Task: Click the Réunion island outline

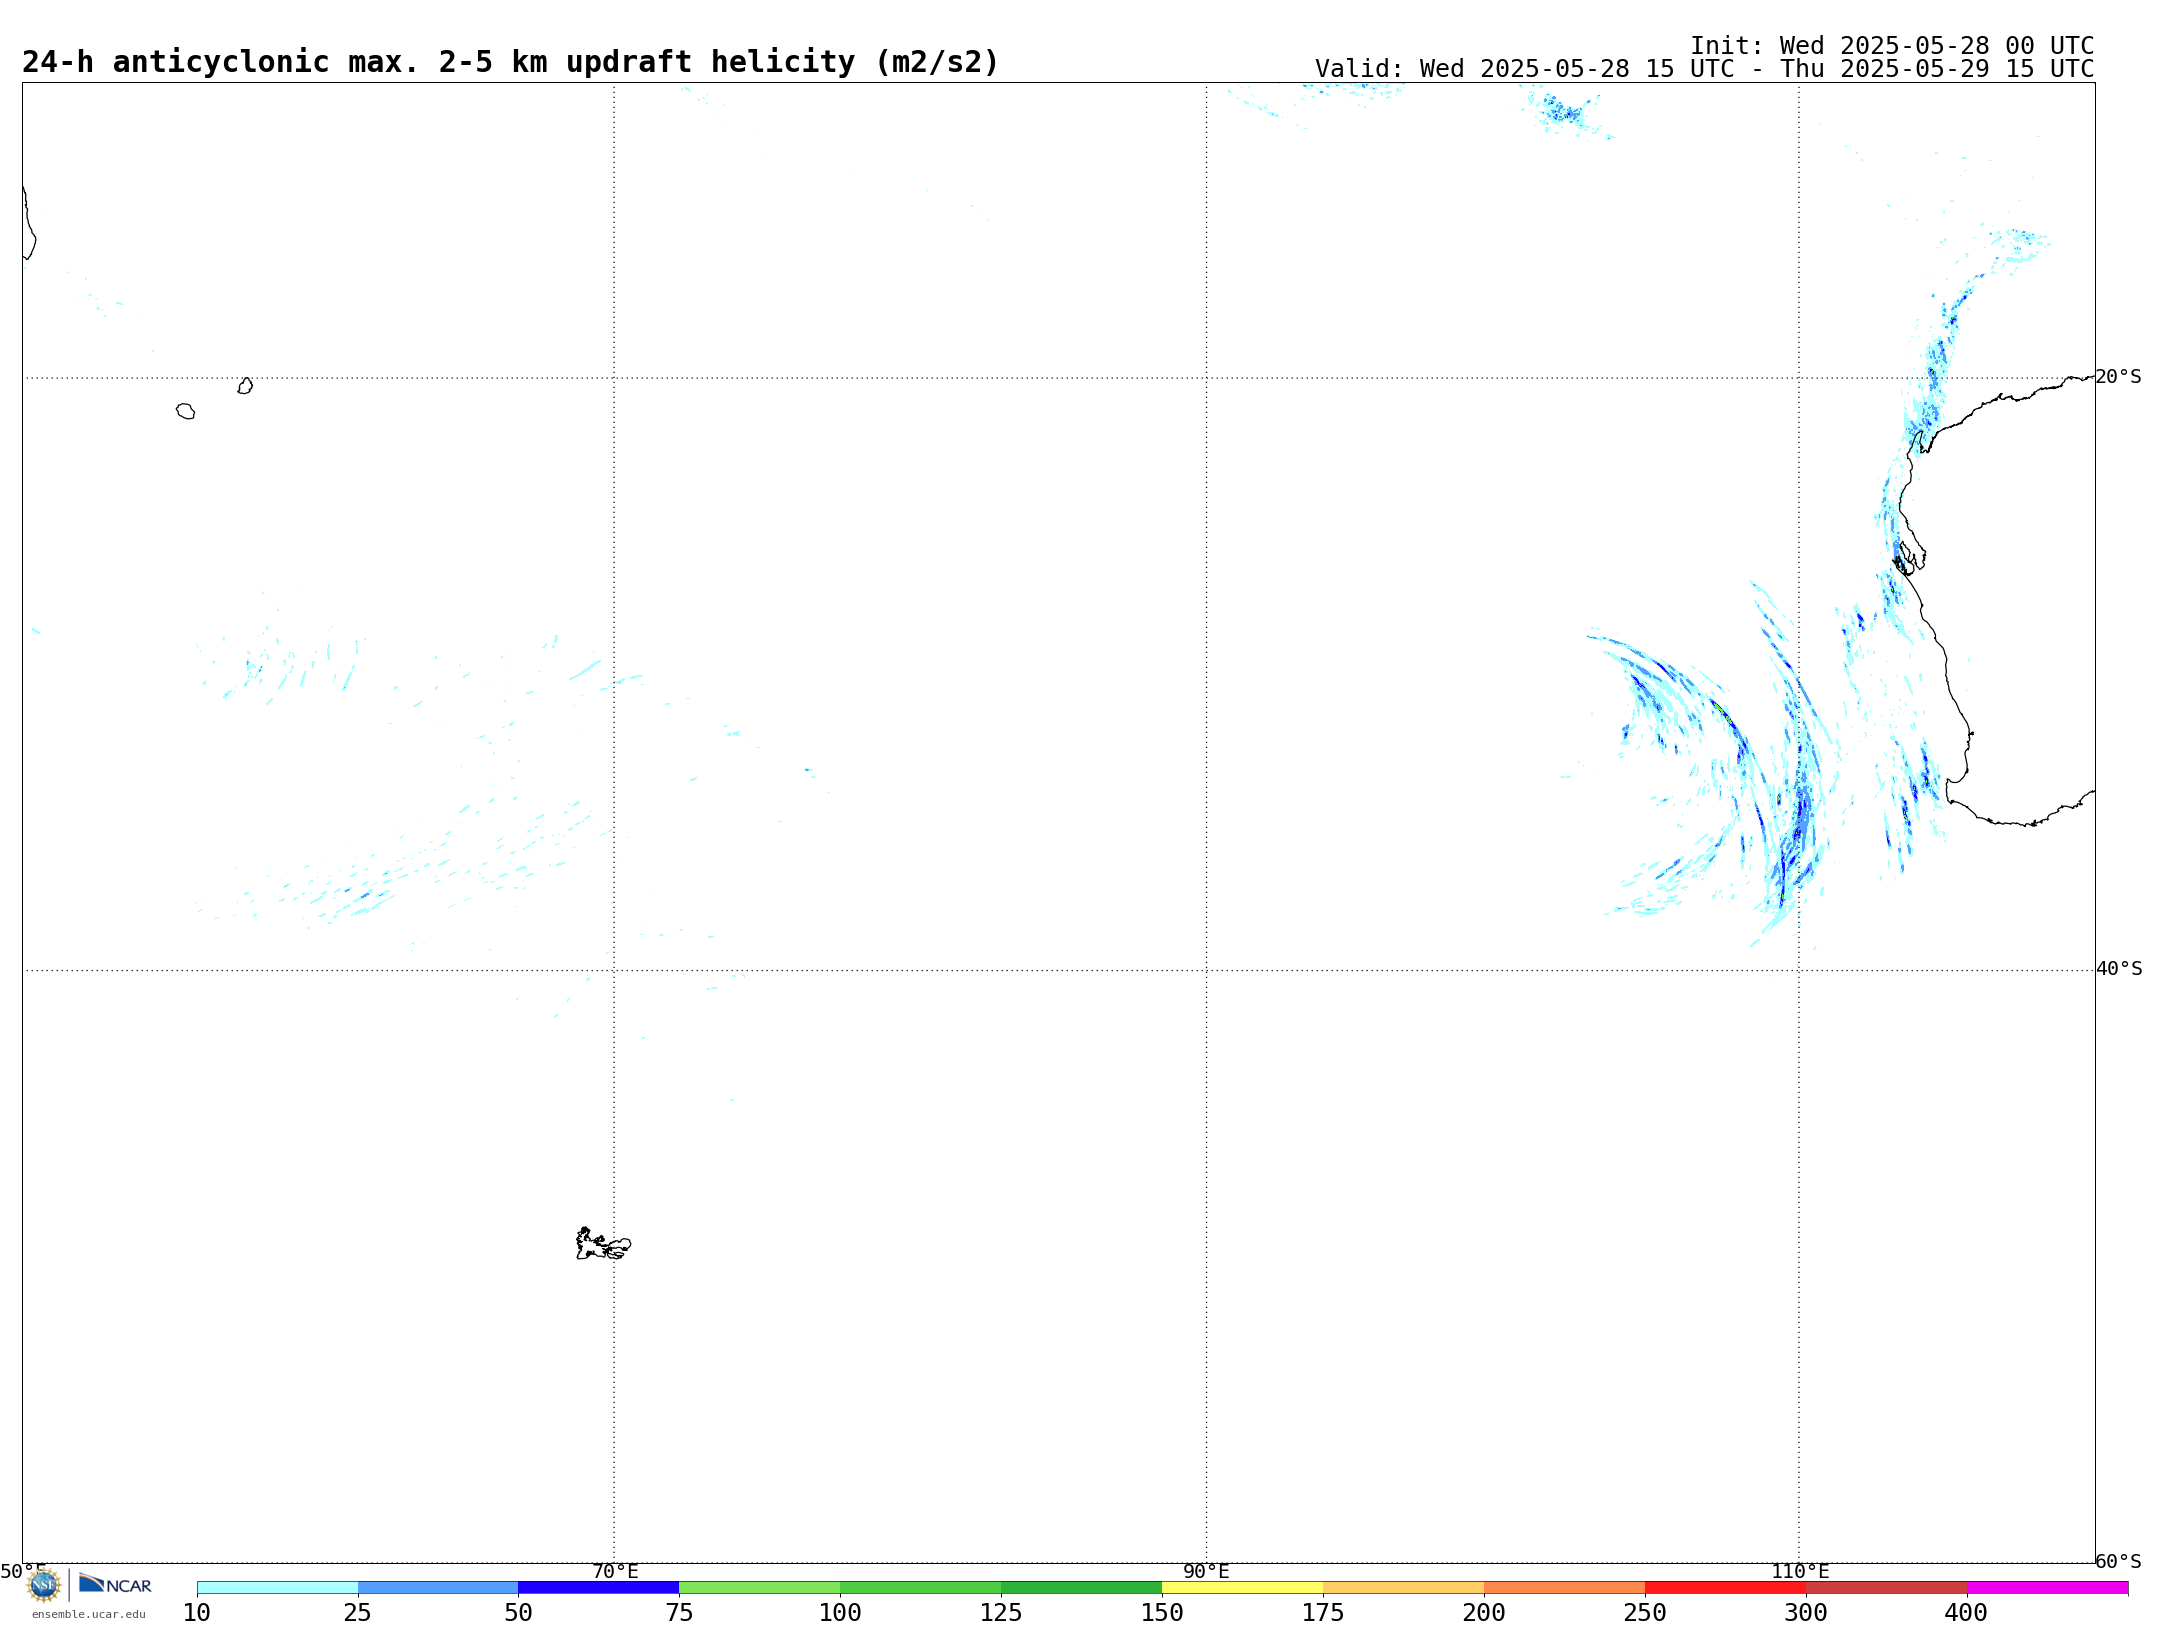Action: click(x=185, y=411)
